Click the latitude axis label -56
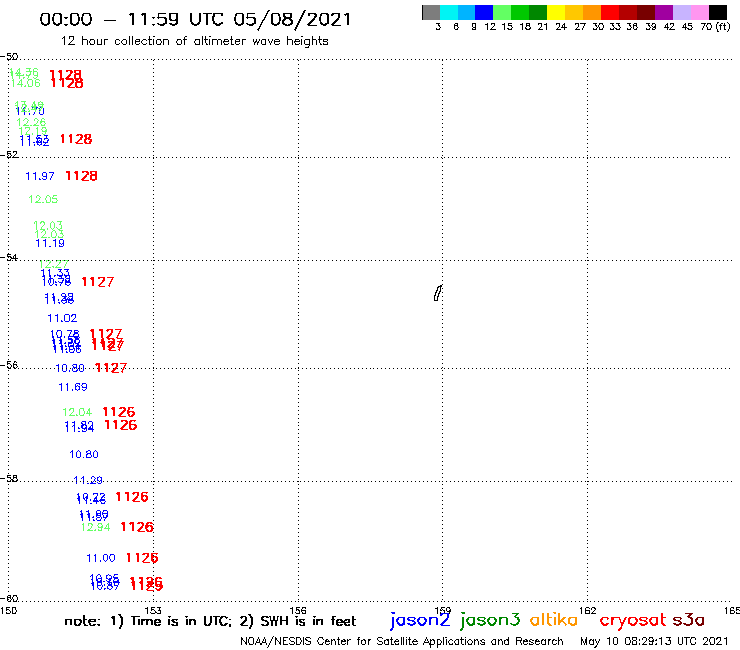740x650 pixels. point(9,365)
